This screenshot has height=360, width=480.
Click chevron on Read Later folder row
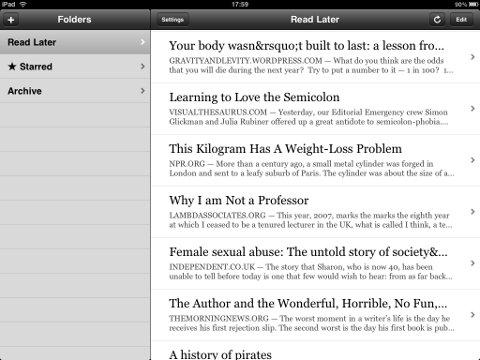(143, 42)
